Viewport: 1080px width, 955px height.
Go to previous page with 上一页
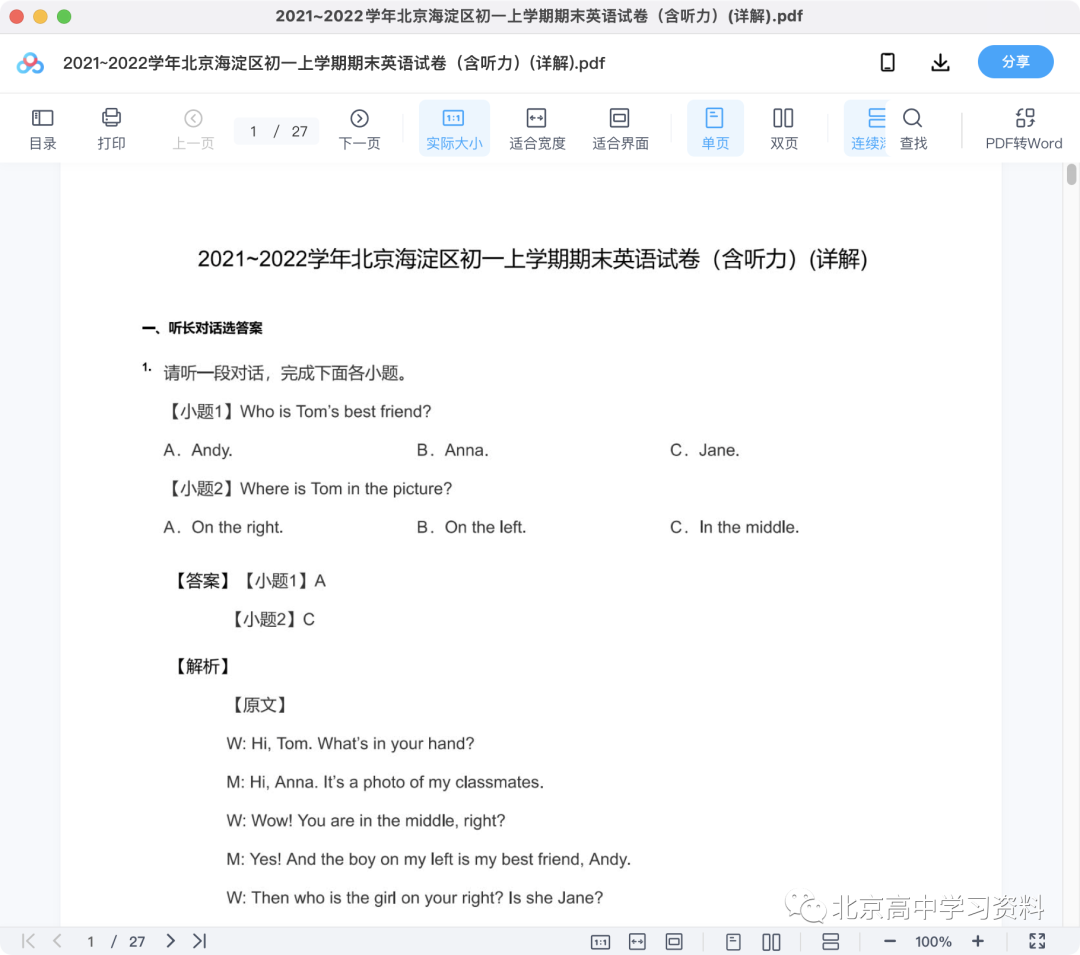[193, 129]
